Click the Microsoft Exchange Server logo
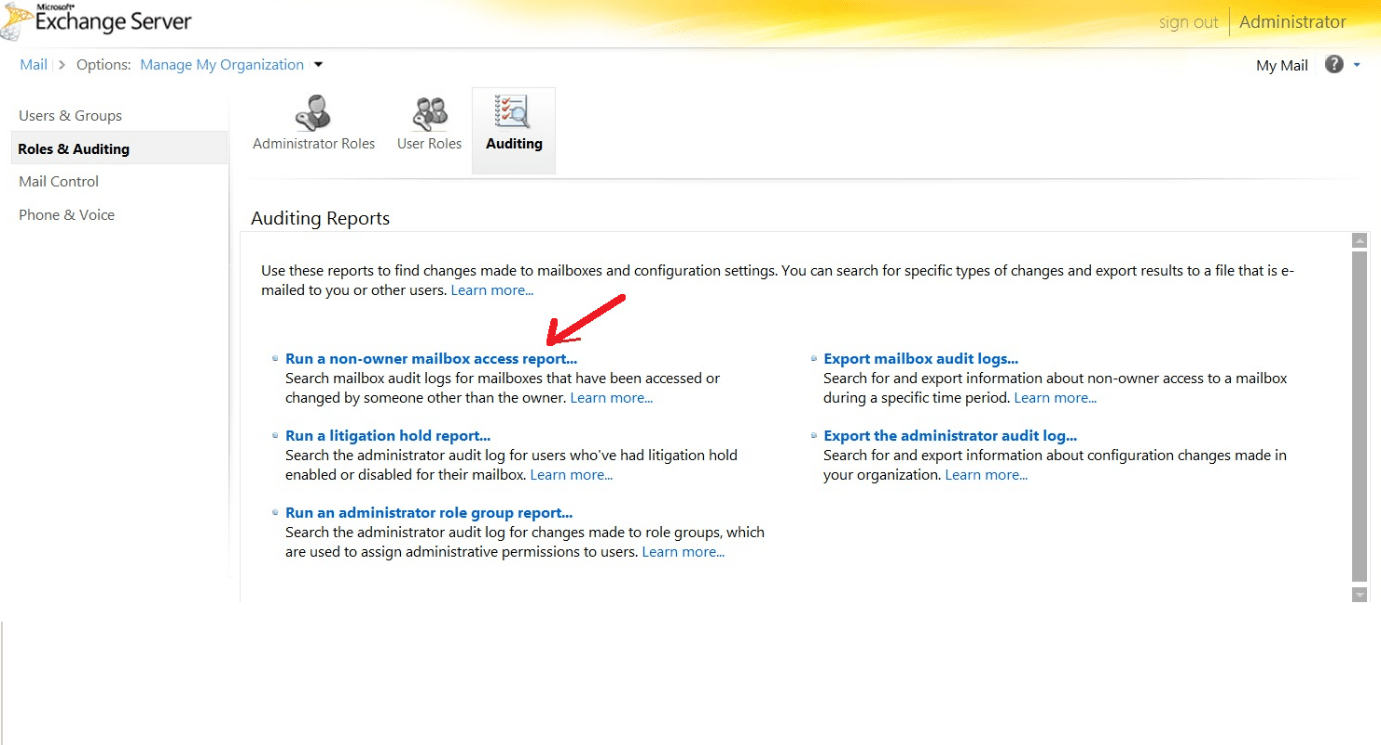The height and width of the screenshot is (745, 1381). pyautogui.click(x=95, y=20)
